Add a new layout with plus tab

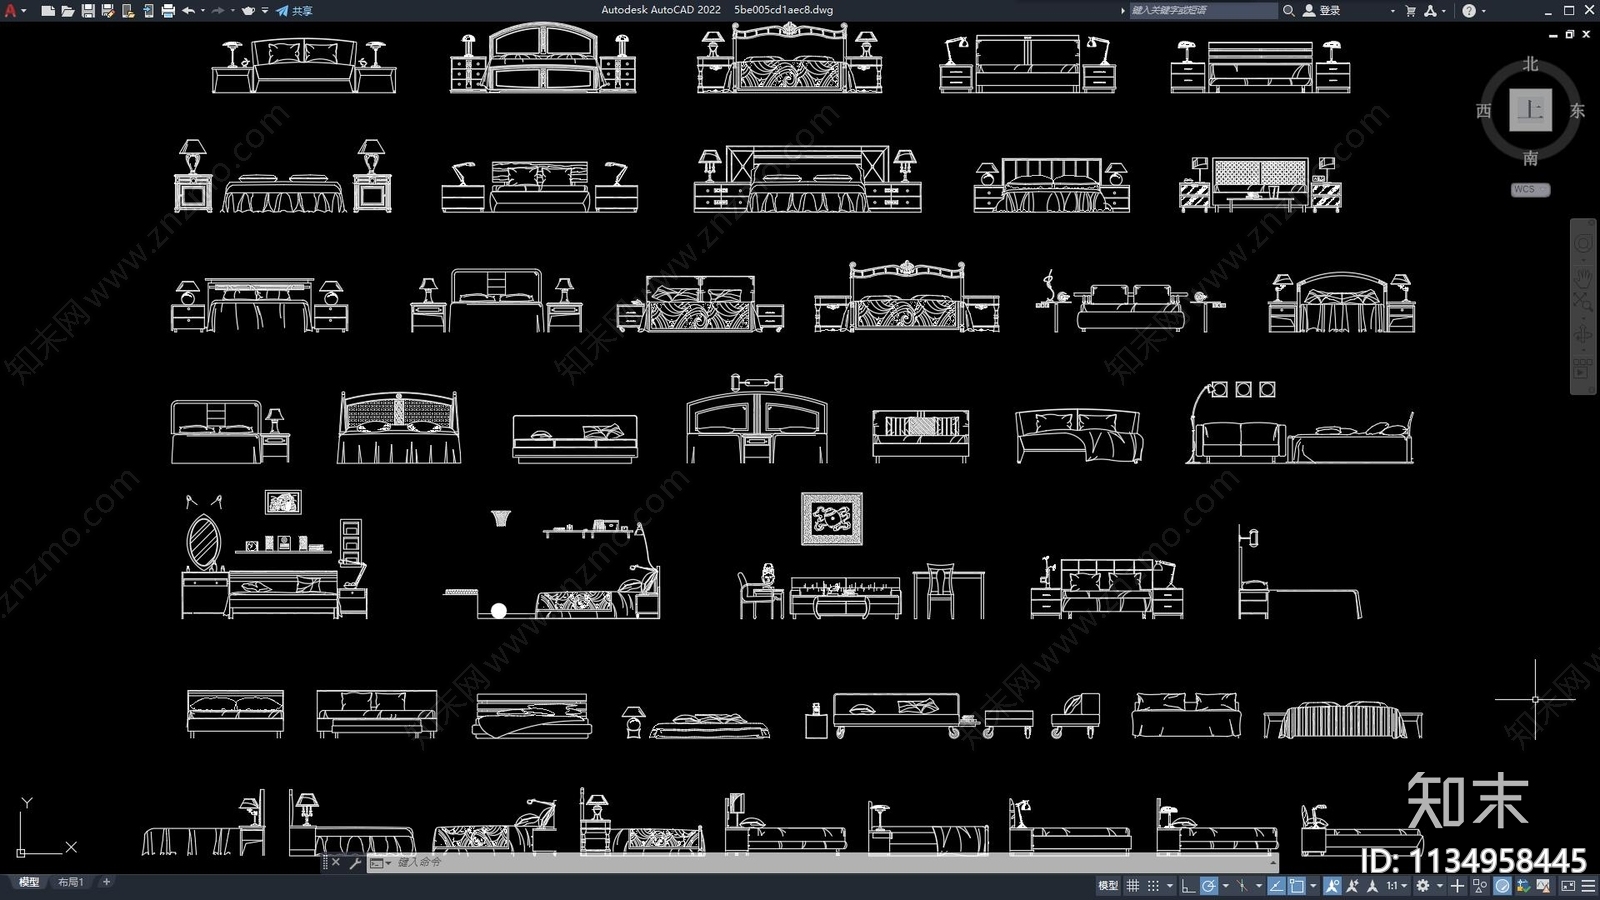click(x=106, y=882)
